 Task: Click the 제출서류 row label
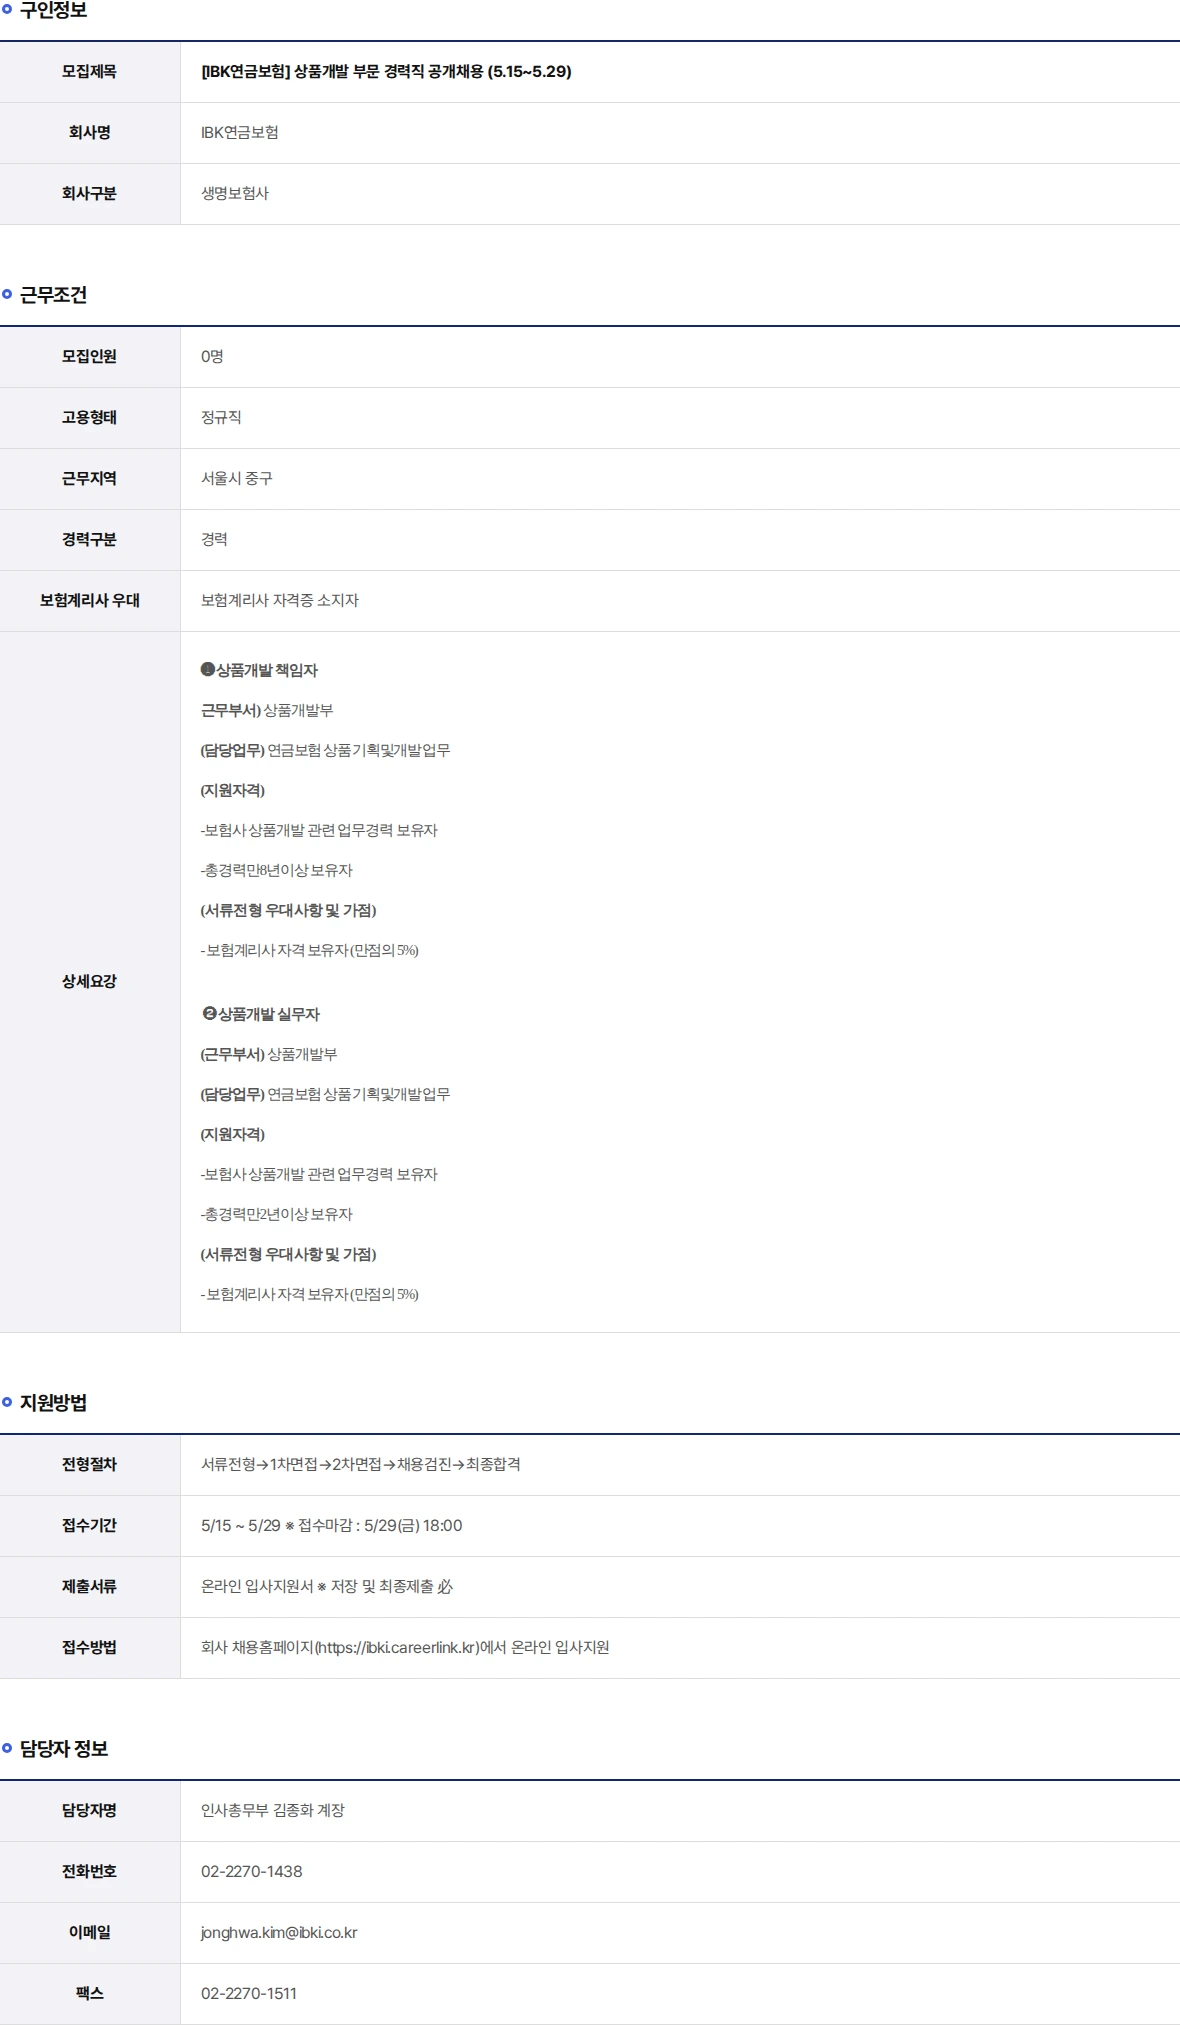pyautogui.click(x=89, y=1587)
